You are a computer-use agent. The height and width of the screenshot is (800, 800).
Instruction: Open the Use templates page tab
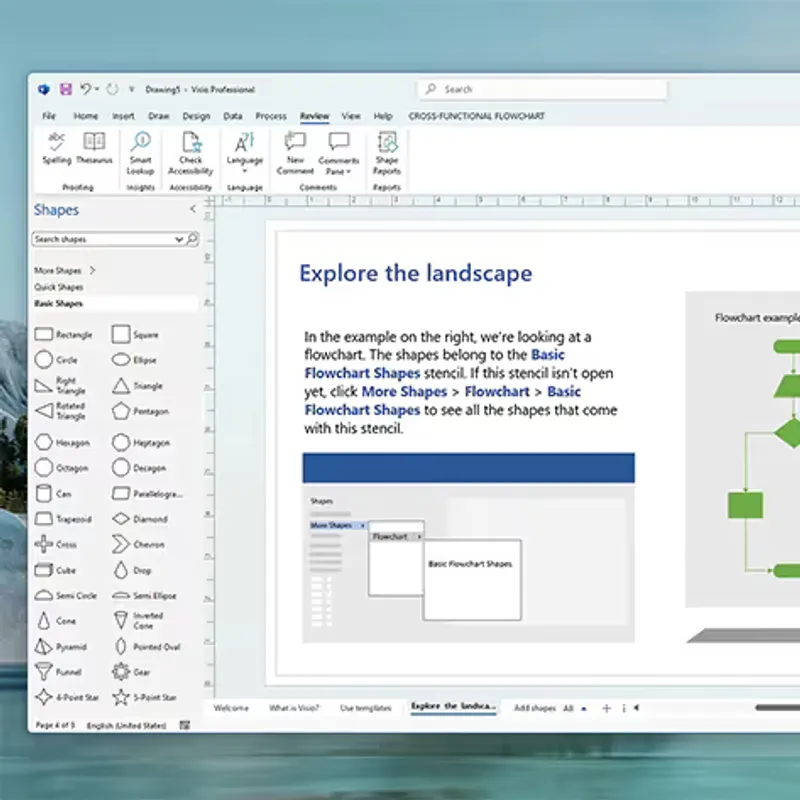tap(366, 708)
